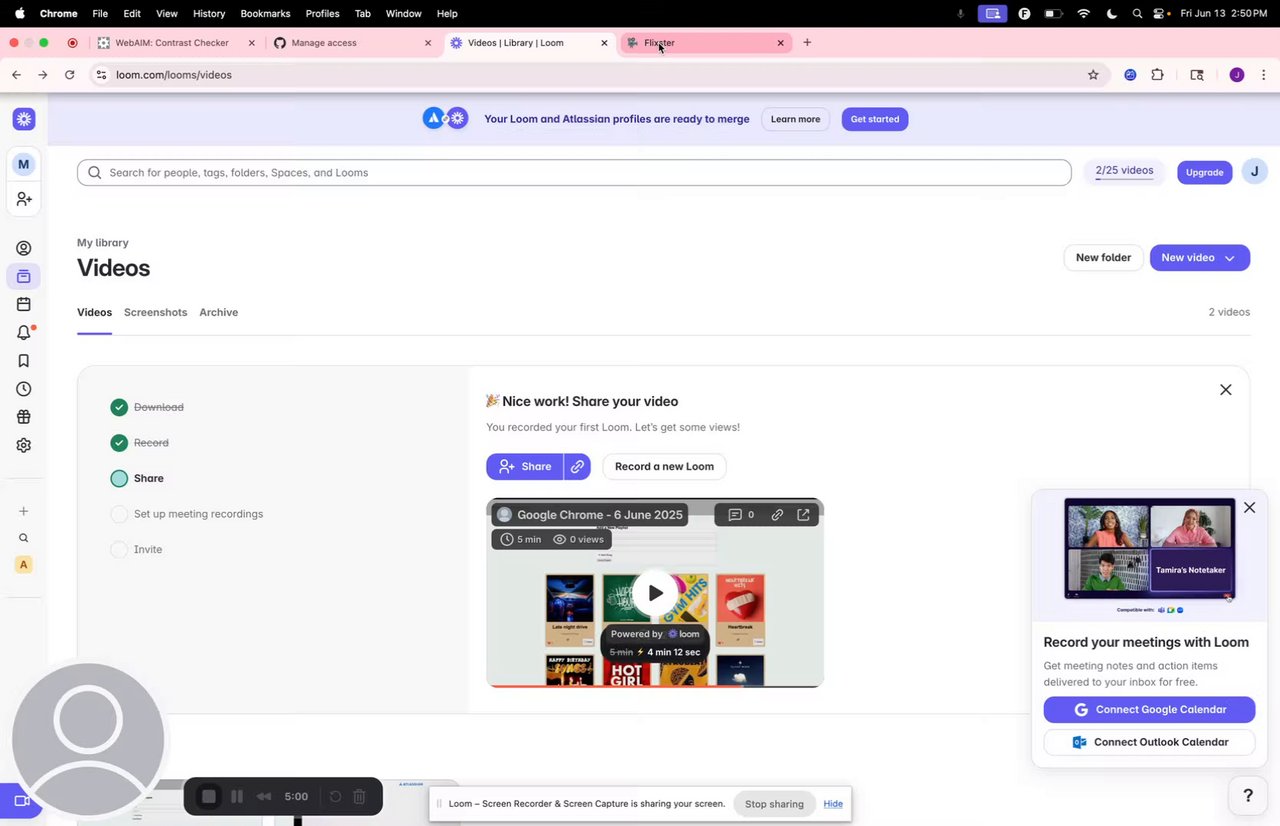
Task: Open the M workspace avatar
Action: tap(24, 164)
